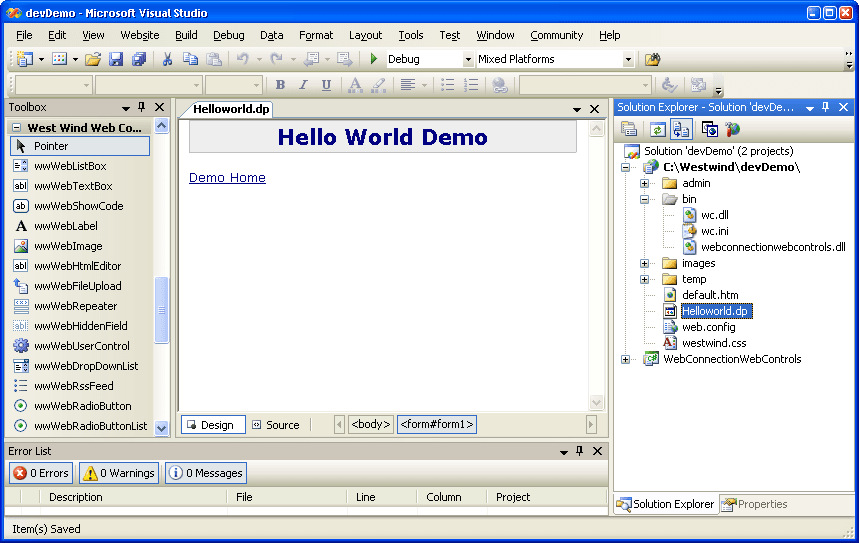Toggle the 0 Messages filter button
This screenshot has width=859, height=543.
(x=206, y=473)
